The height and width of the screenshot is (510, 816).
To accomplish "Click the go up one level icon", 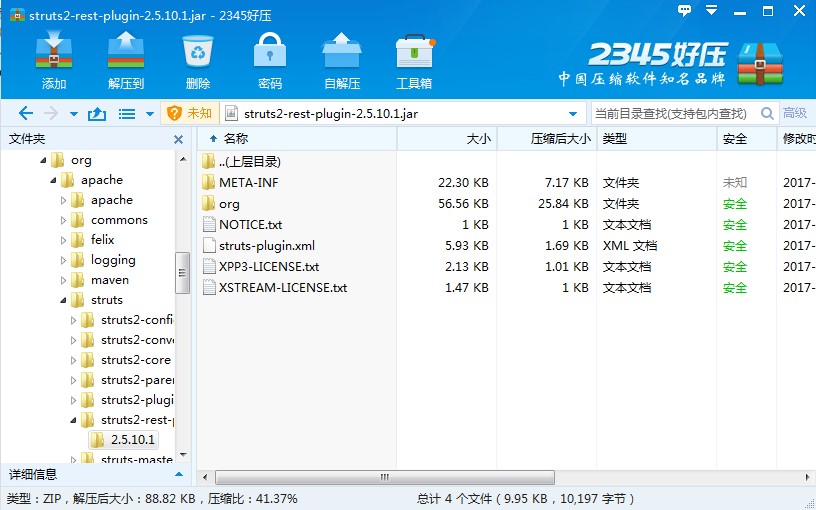I will click(x=97, y=114).
